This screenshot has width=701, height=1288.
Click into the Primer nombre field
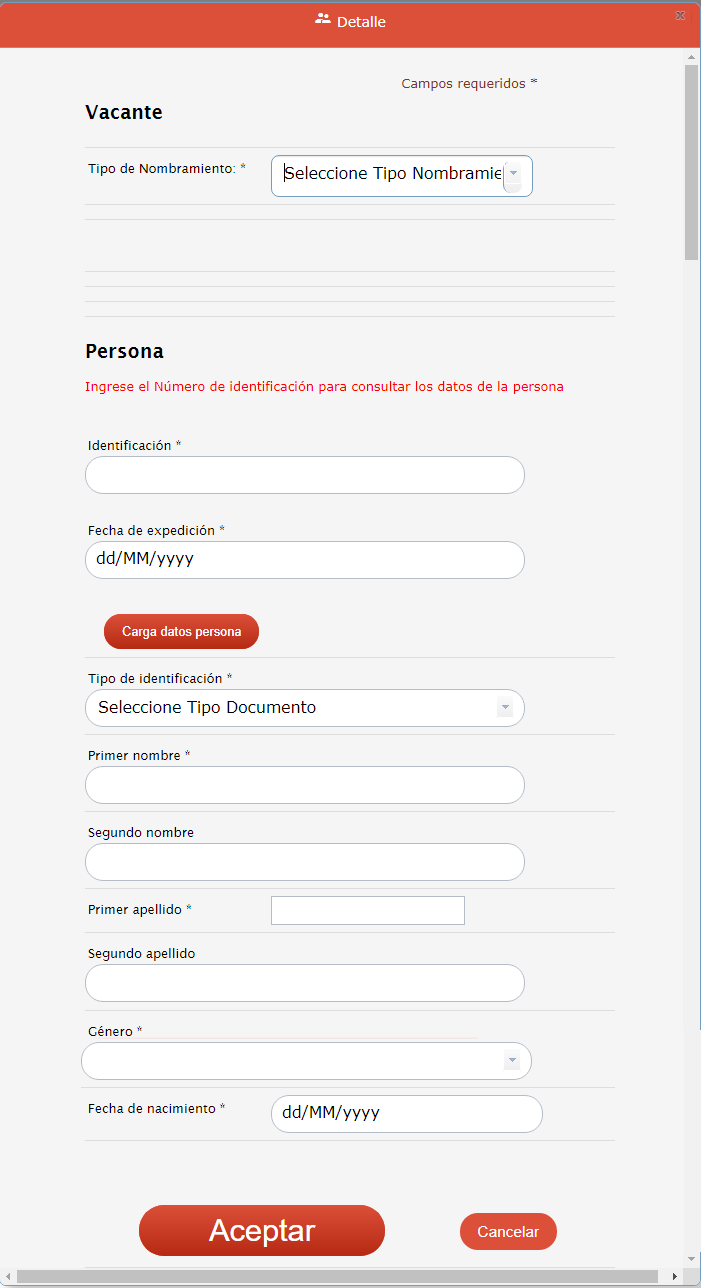click(305, 785)
